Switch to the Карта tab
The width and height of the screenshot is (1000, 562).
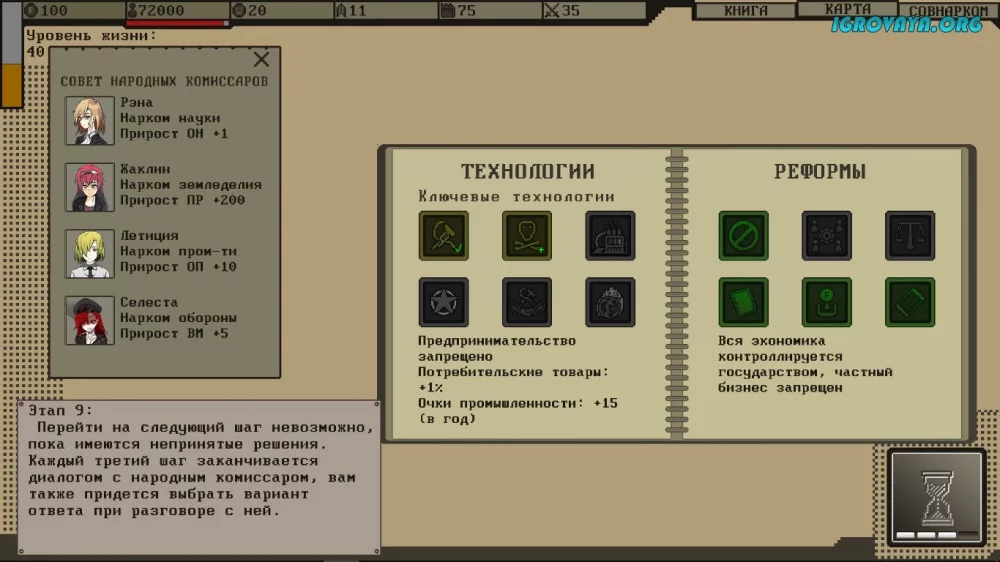coord(847,10)
